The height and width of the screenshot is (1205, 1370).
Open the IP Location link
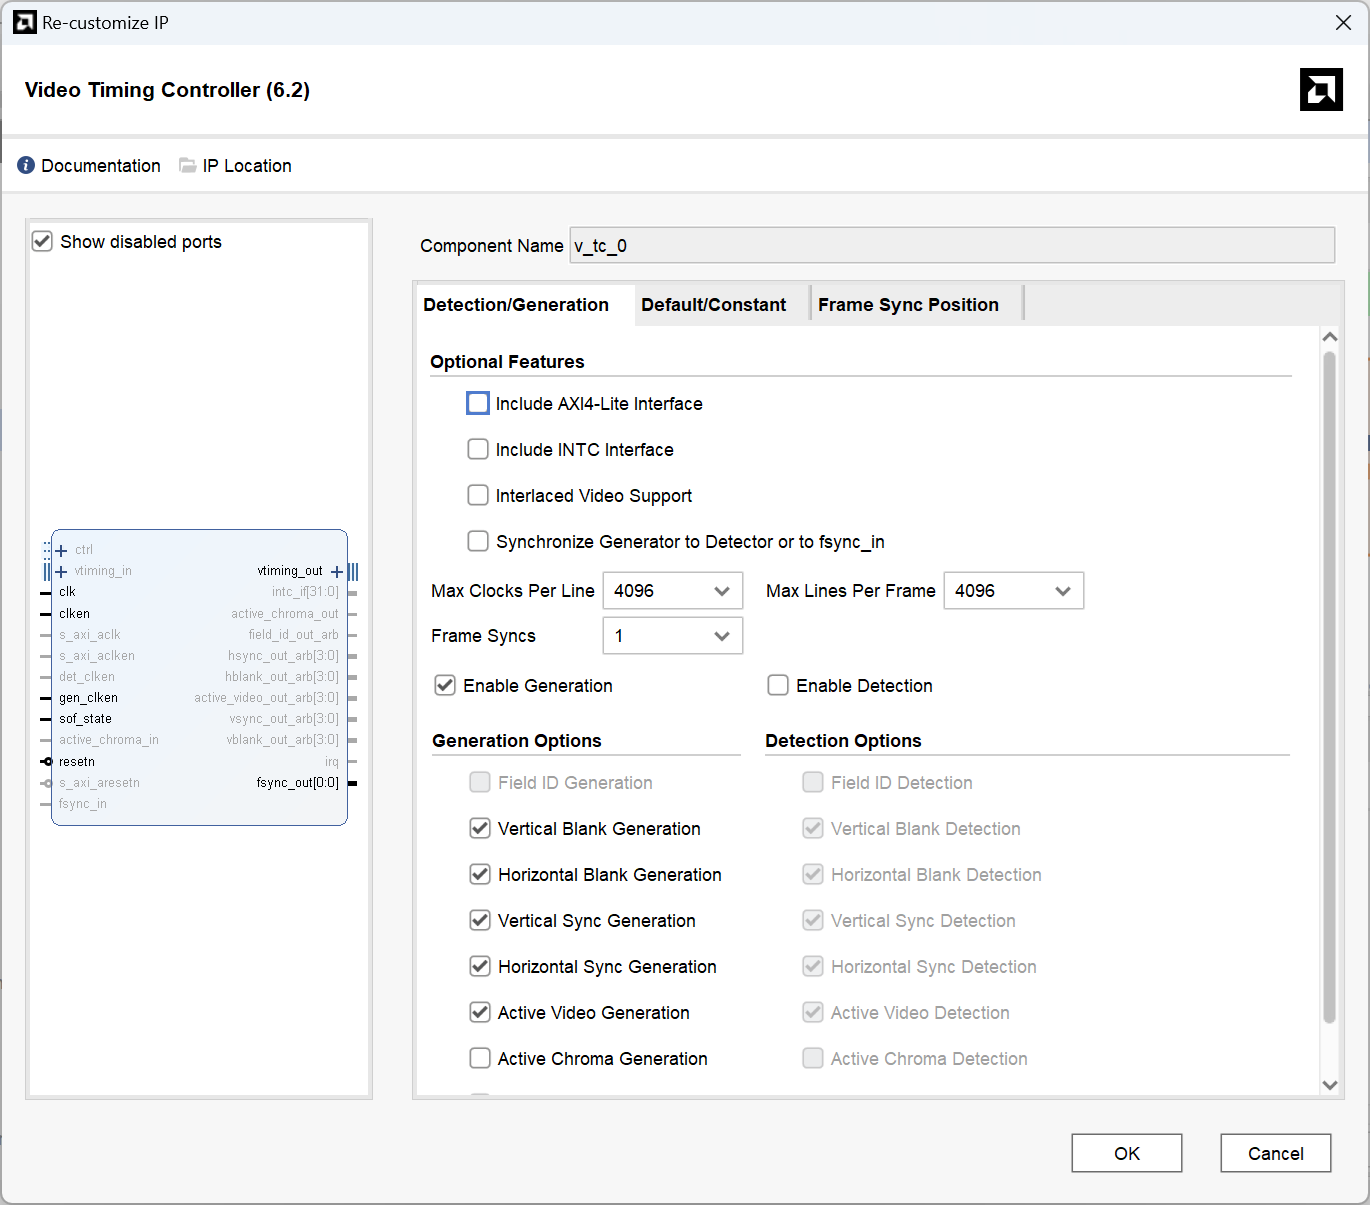(x=247, y=165)
